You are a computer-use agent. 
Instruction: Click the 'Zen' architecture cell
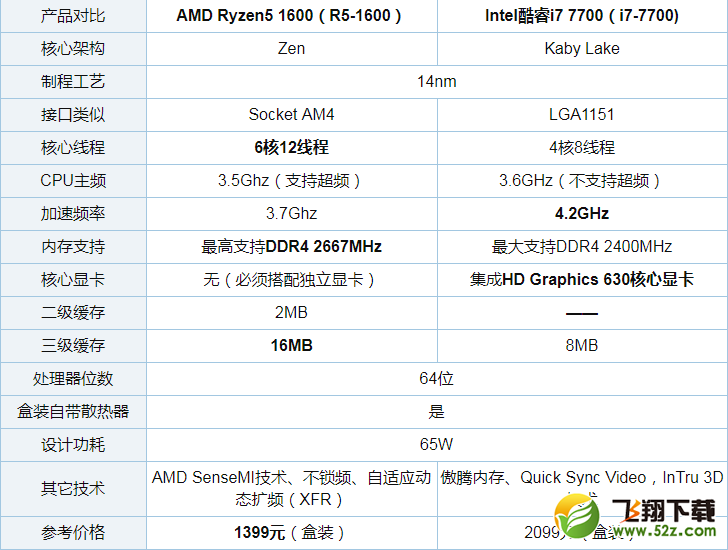292,49
